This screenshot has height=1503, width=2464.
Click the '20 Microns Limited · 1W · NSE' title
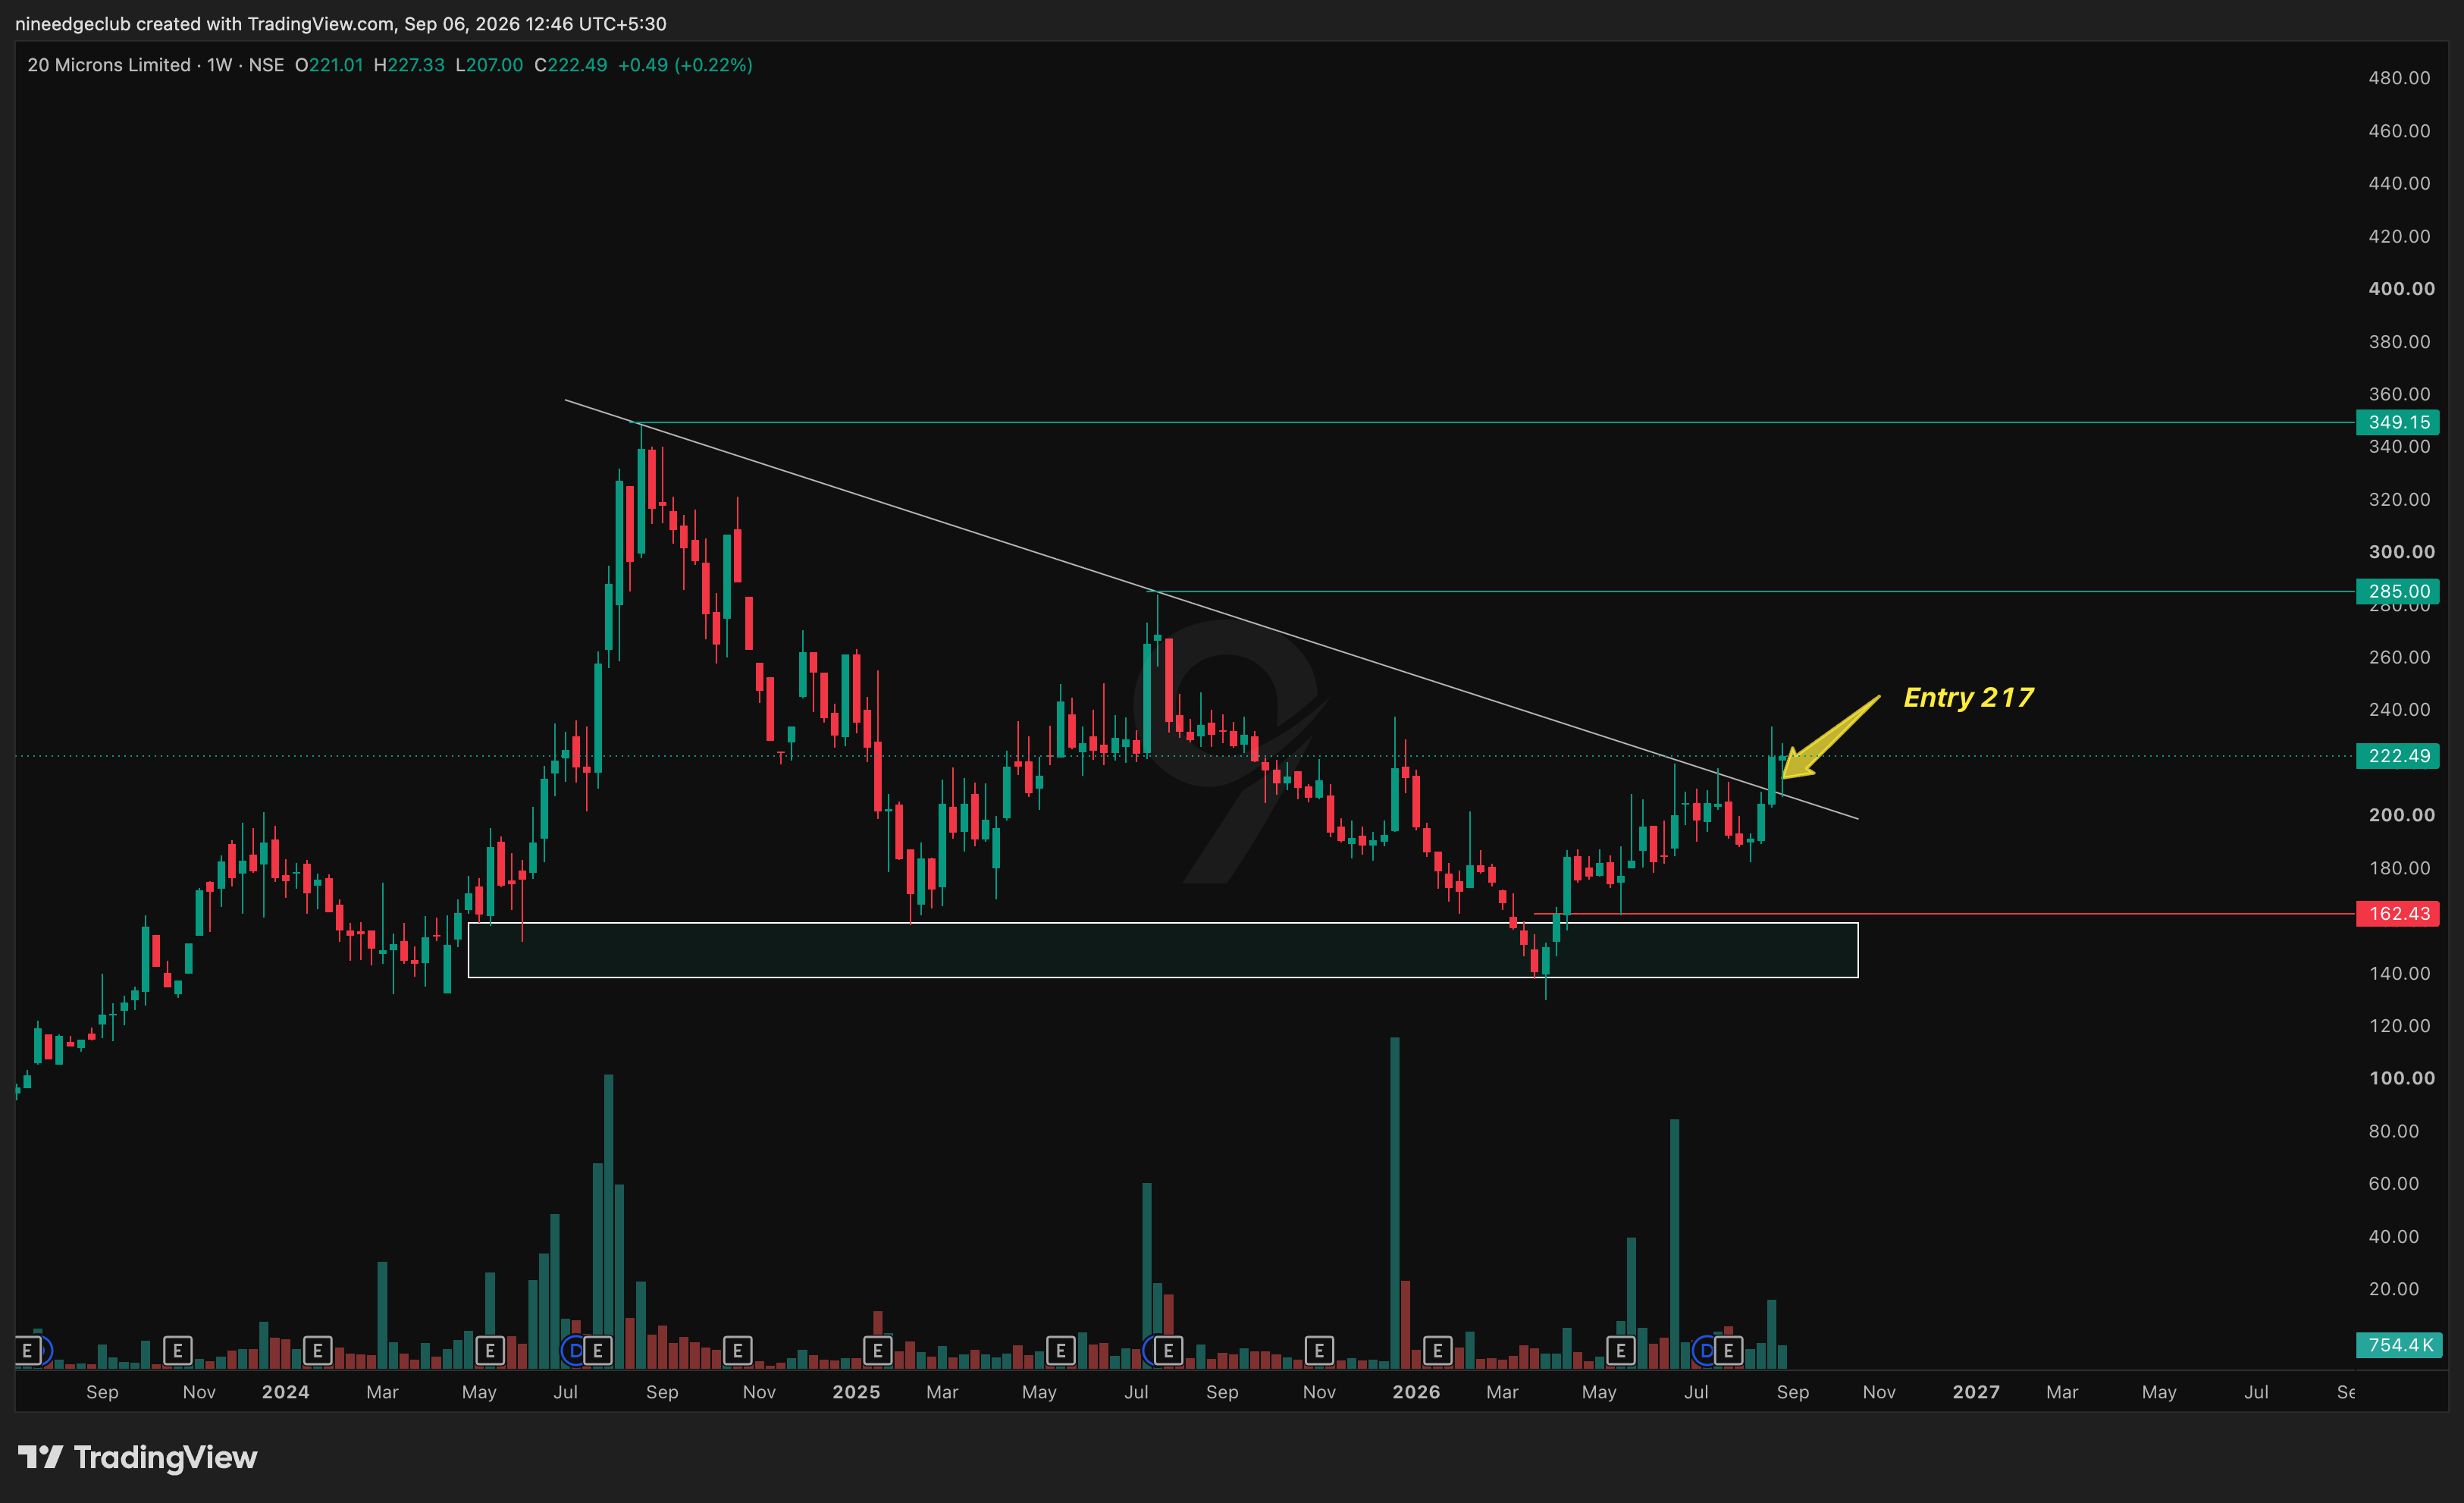[155, 65]
